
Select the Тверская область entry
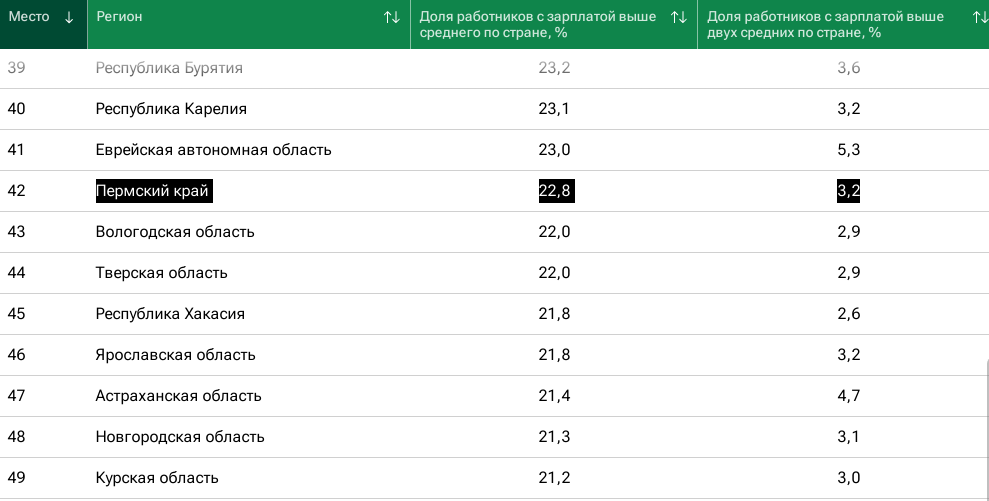click(x=161, y=273)
